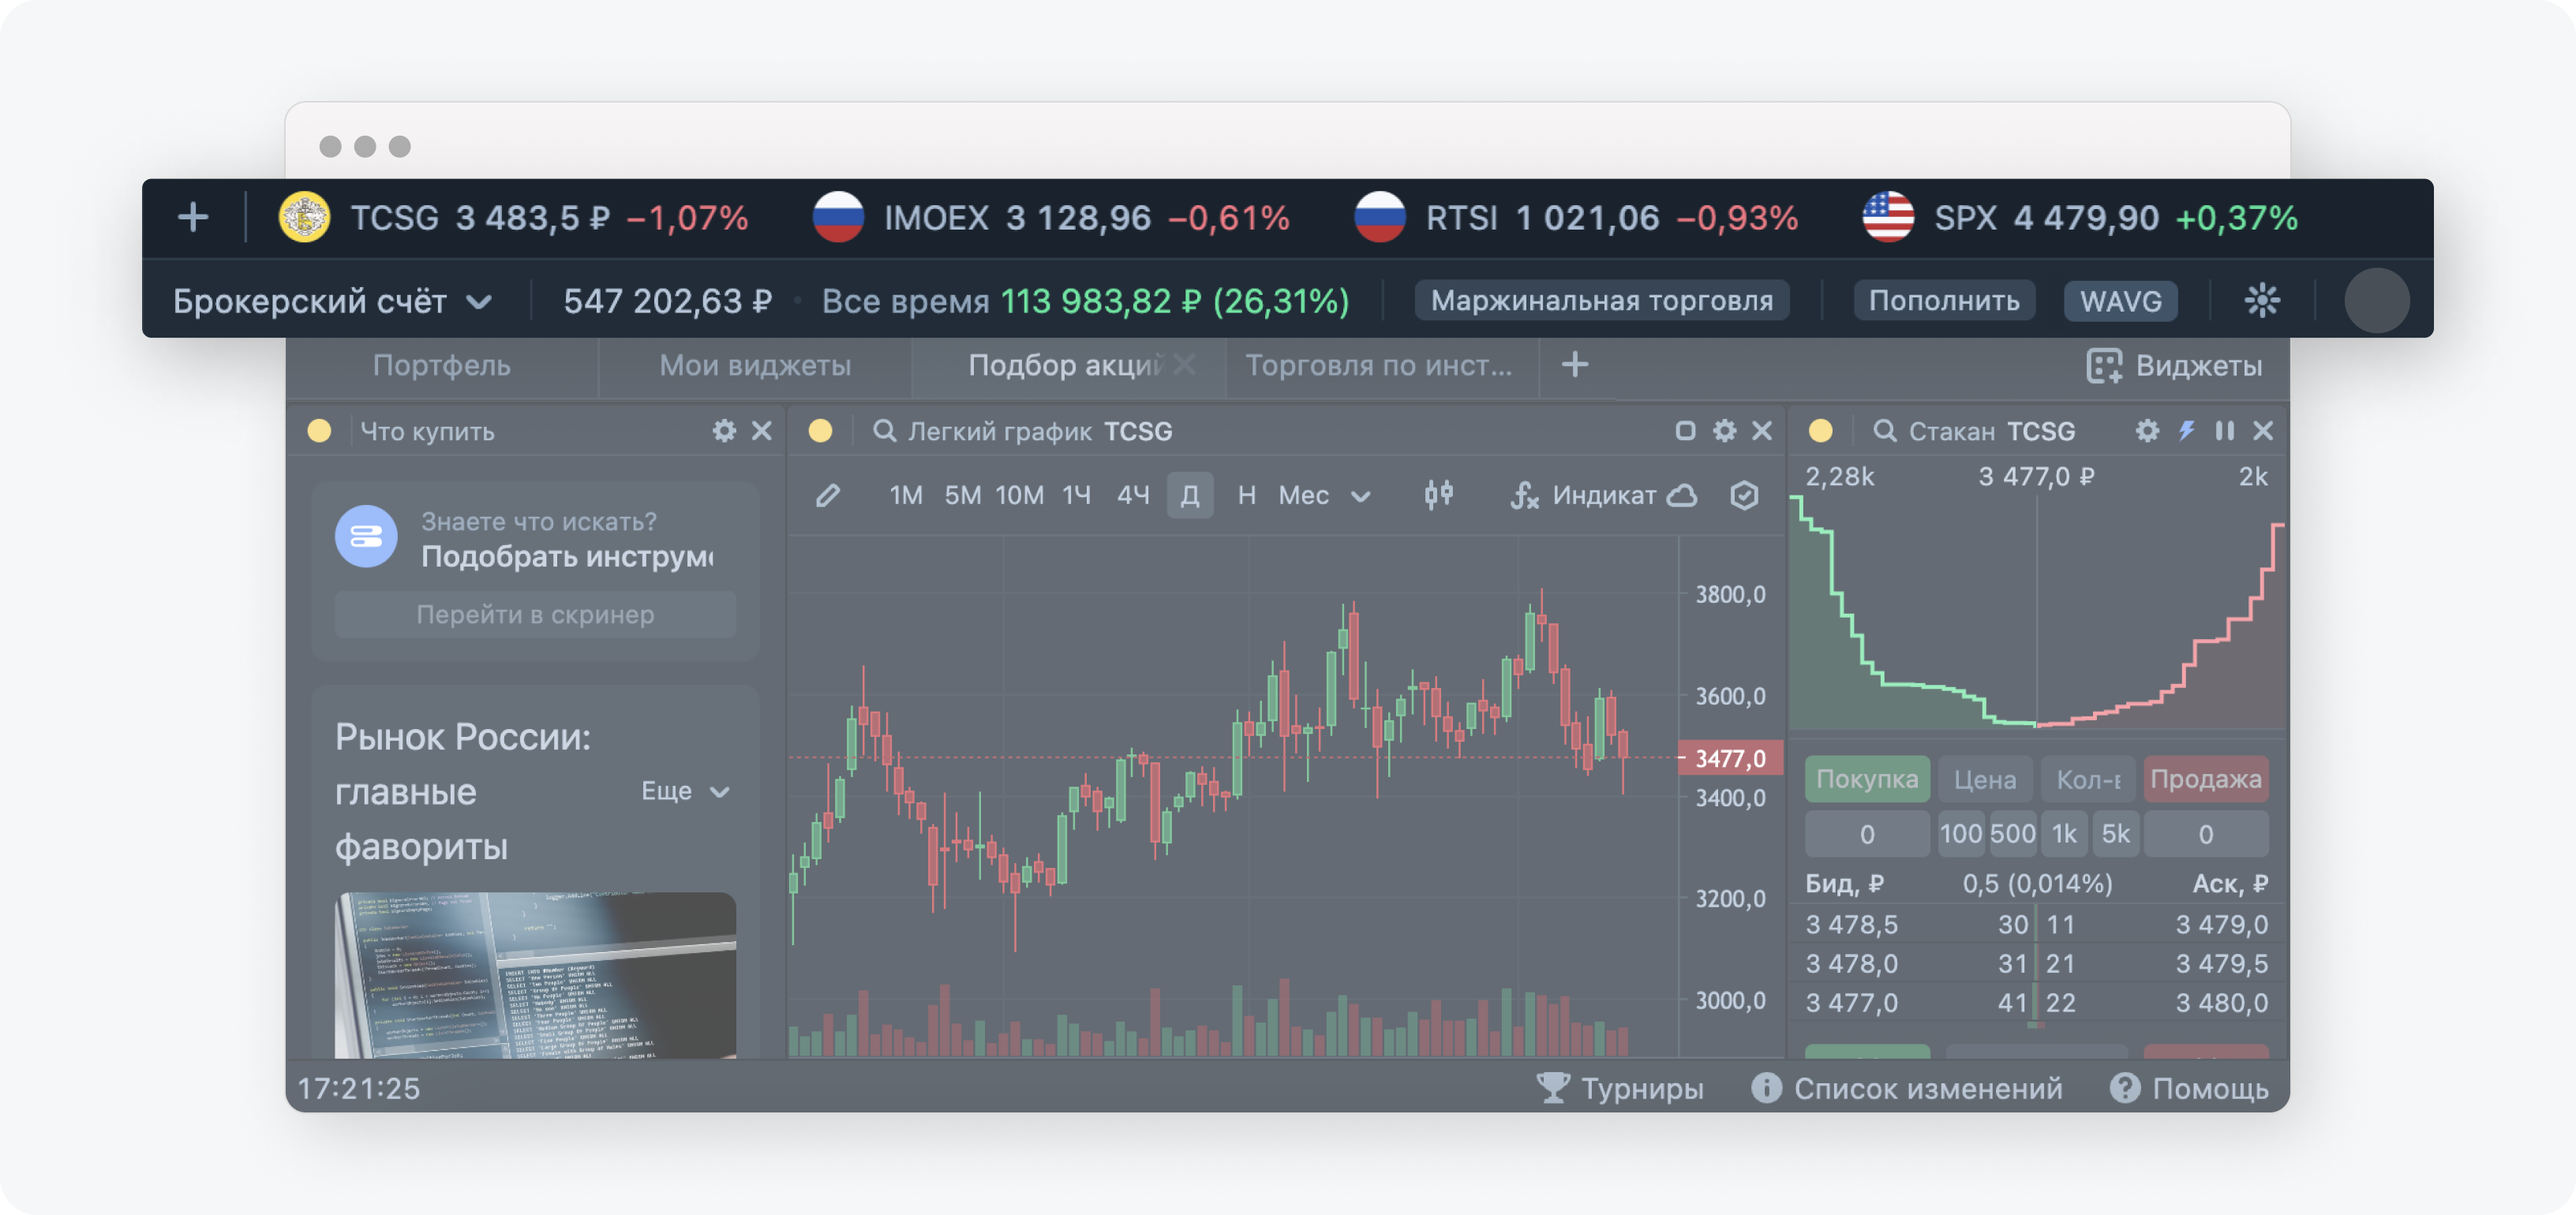Click the theme sun icon in the account bar
Image resolution: width=2576 pixels, height=1215 pixels.
(x=2261, y=300)
